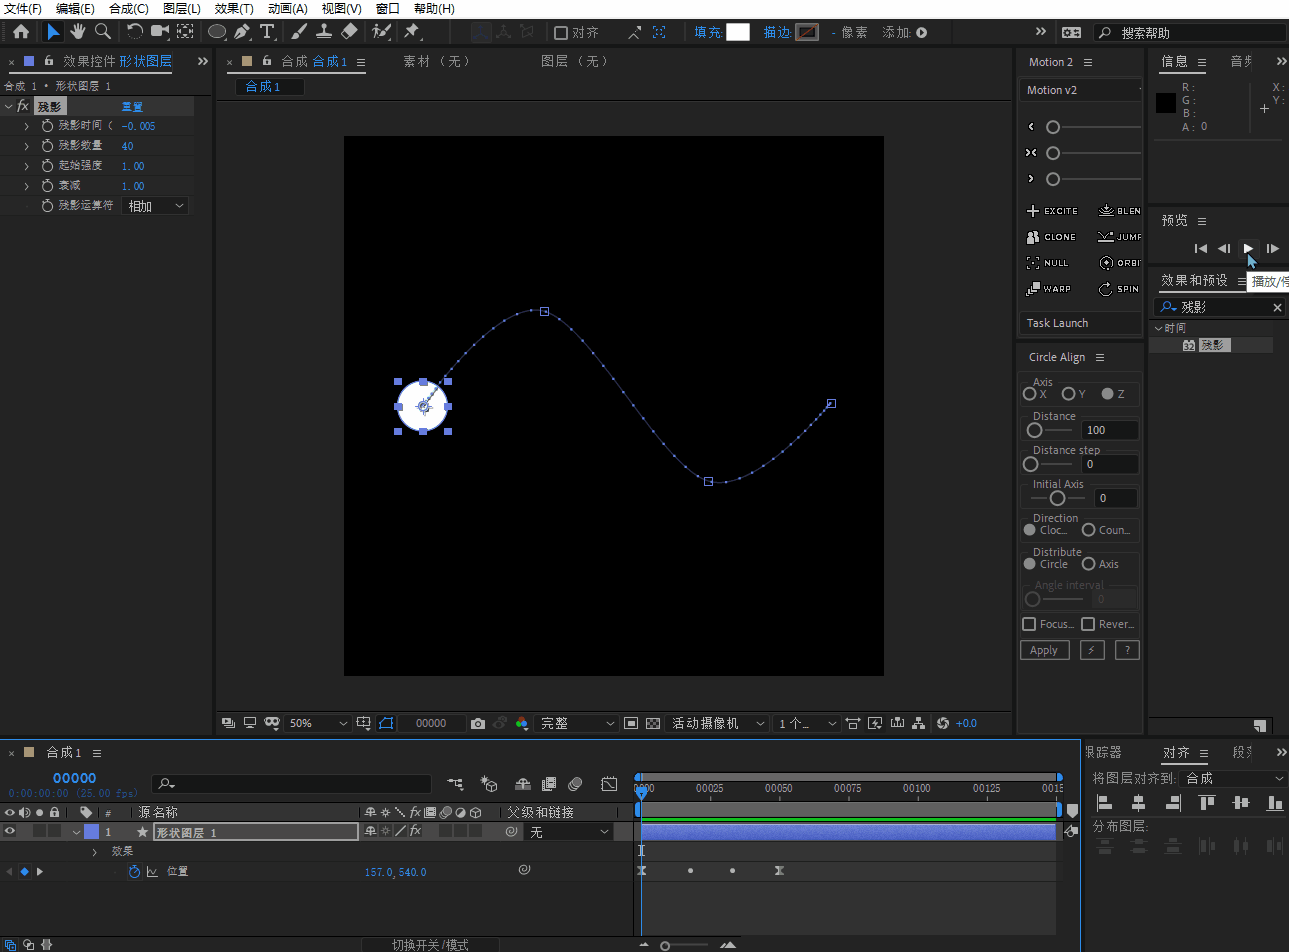Click the EXCITE tool in Motion panel

point(1052,211)
